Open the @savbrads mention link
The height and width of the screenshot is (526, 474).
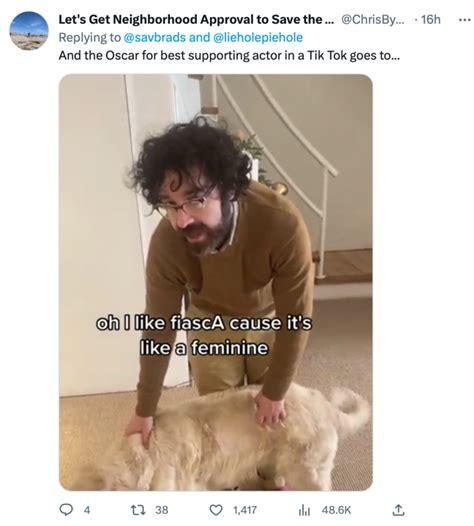pyautogui.click(x=155, y=37)
